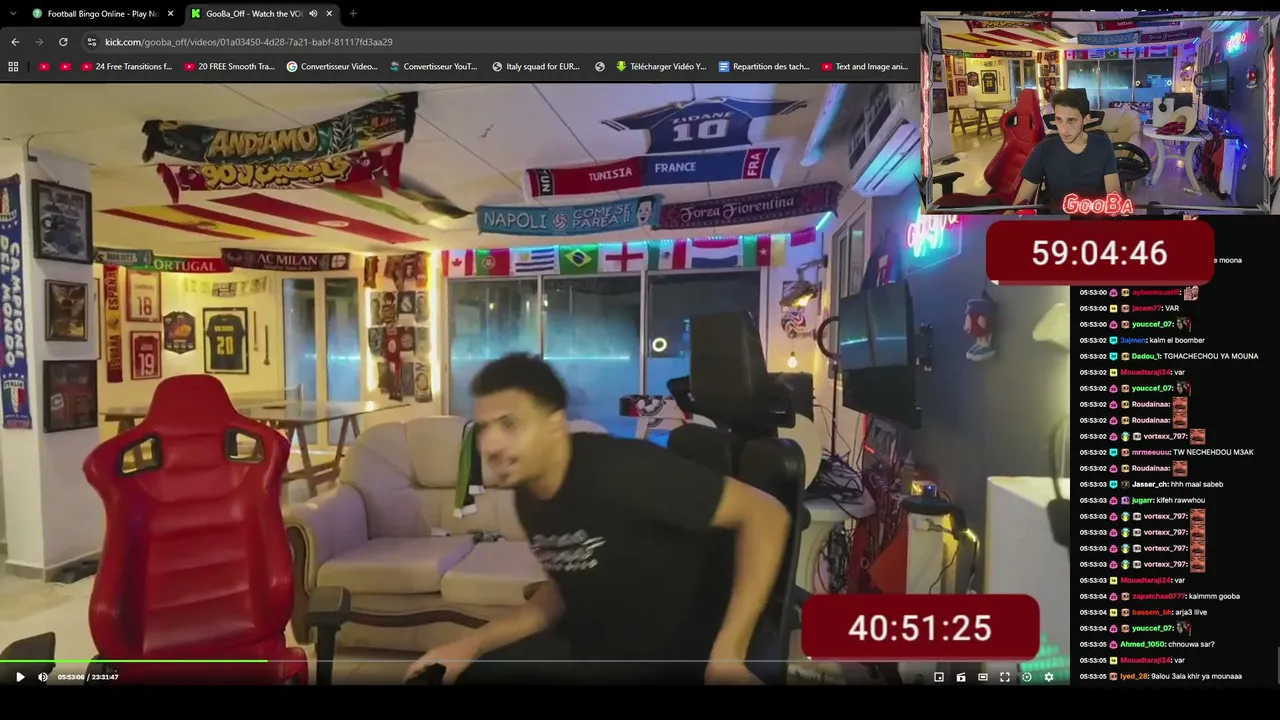Create a clip from the video

pyautogui.click(x=961, y=677)
